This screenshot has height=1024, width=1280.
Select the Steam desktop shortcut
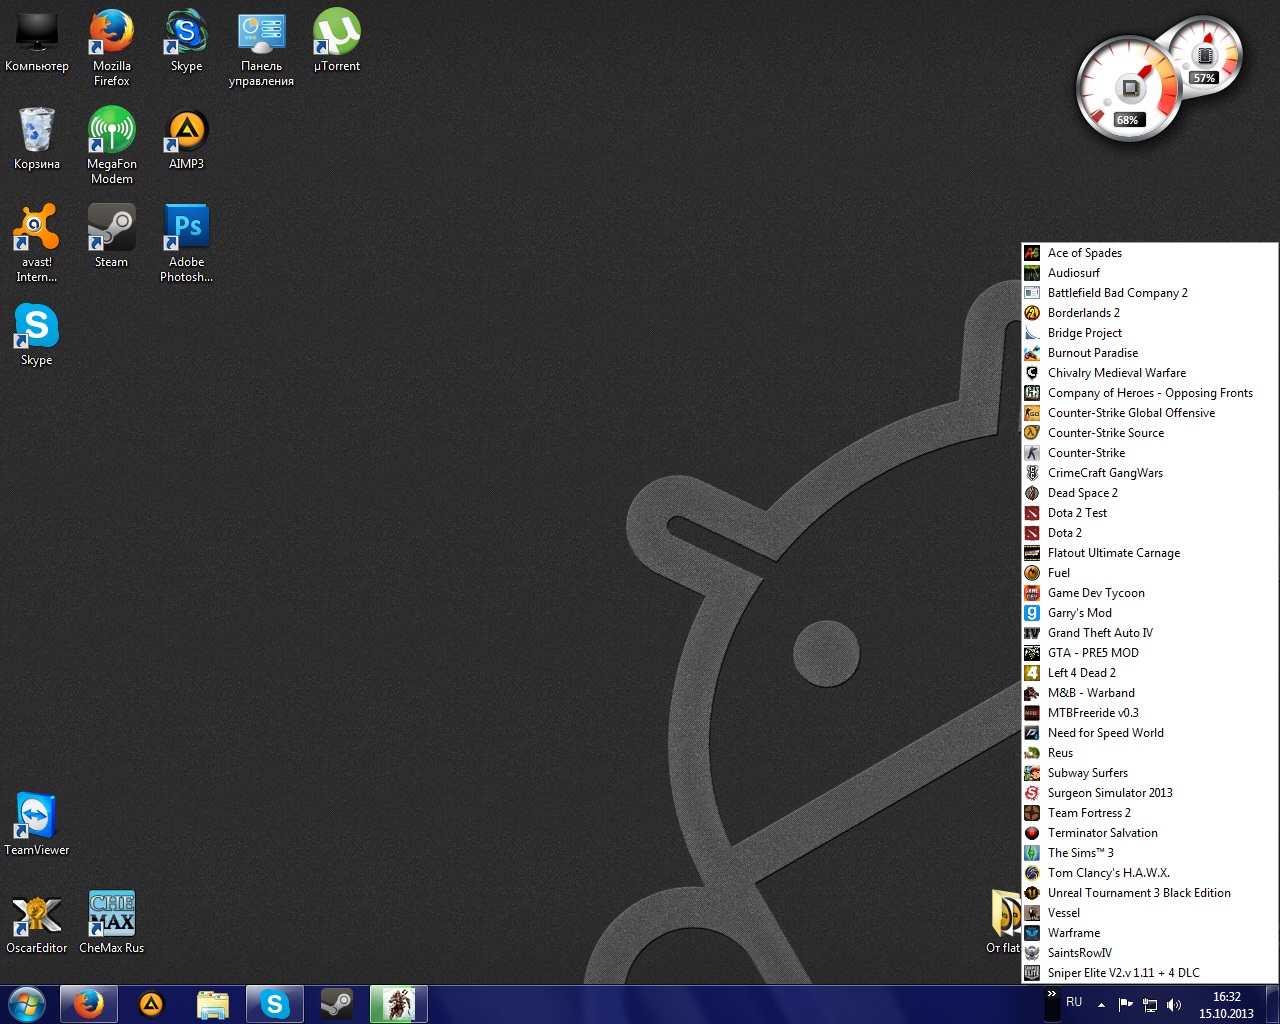[111, 237]
